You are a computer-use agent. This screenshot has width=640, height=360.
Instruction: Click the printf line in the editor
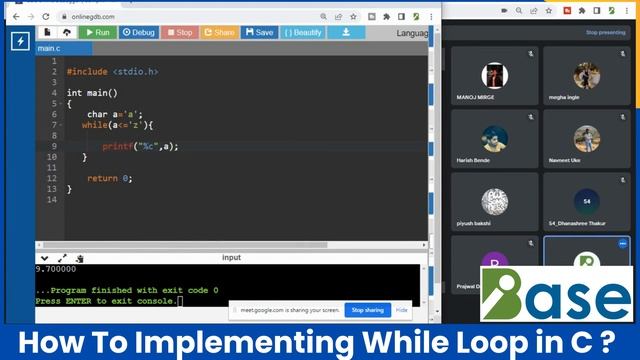point(140,146)
